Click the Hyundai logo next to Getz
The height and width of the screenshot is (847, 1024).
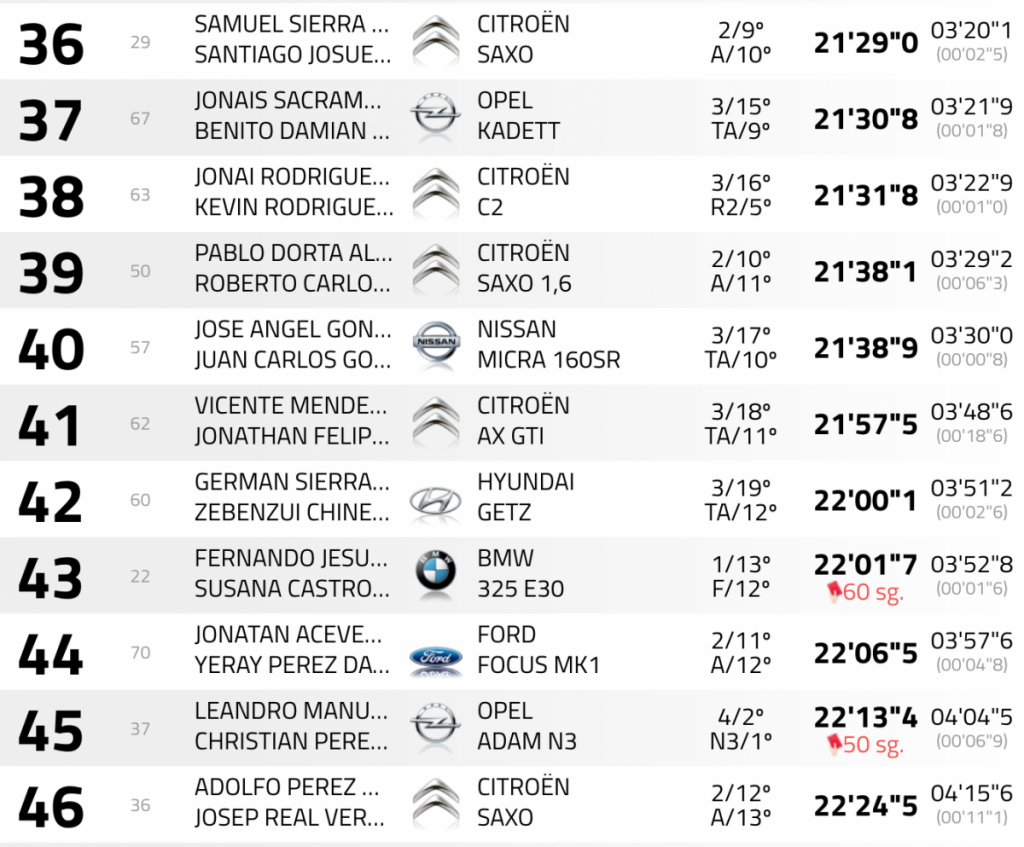tap(435, 498)
